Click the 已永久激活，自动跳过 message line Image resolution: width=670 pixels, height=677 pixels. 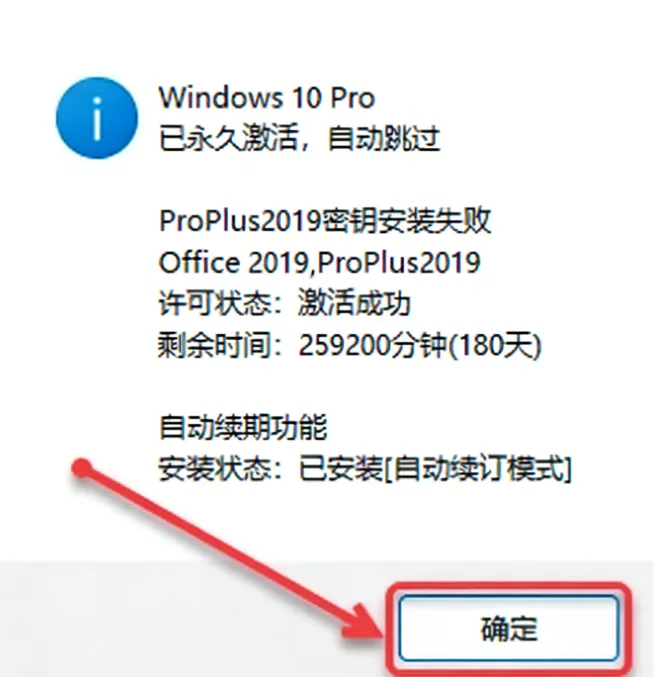click(x=299, y=139)
